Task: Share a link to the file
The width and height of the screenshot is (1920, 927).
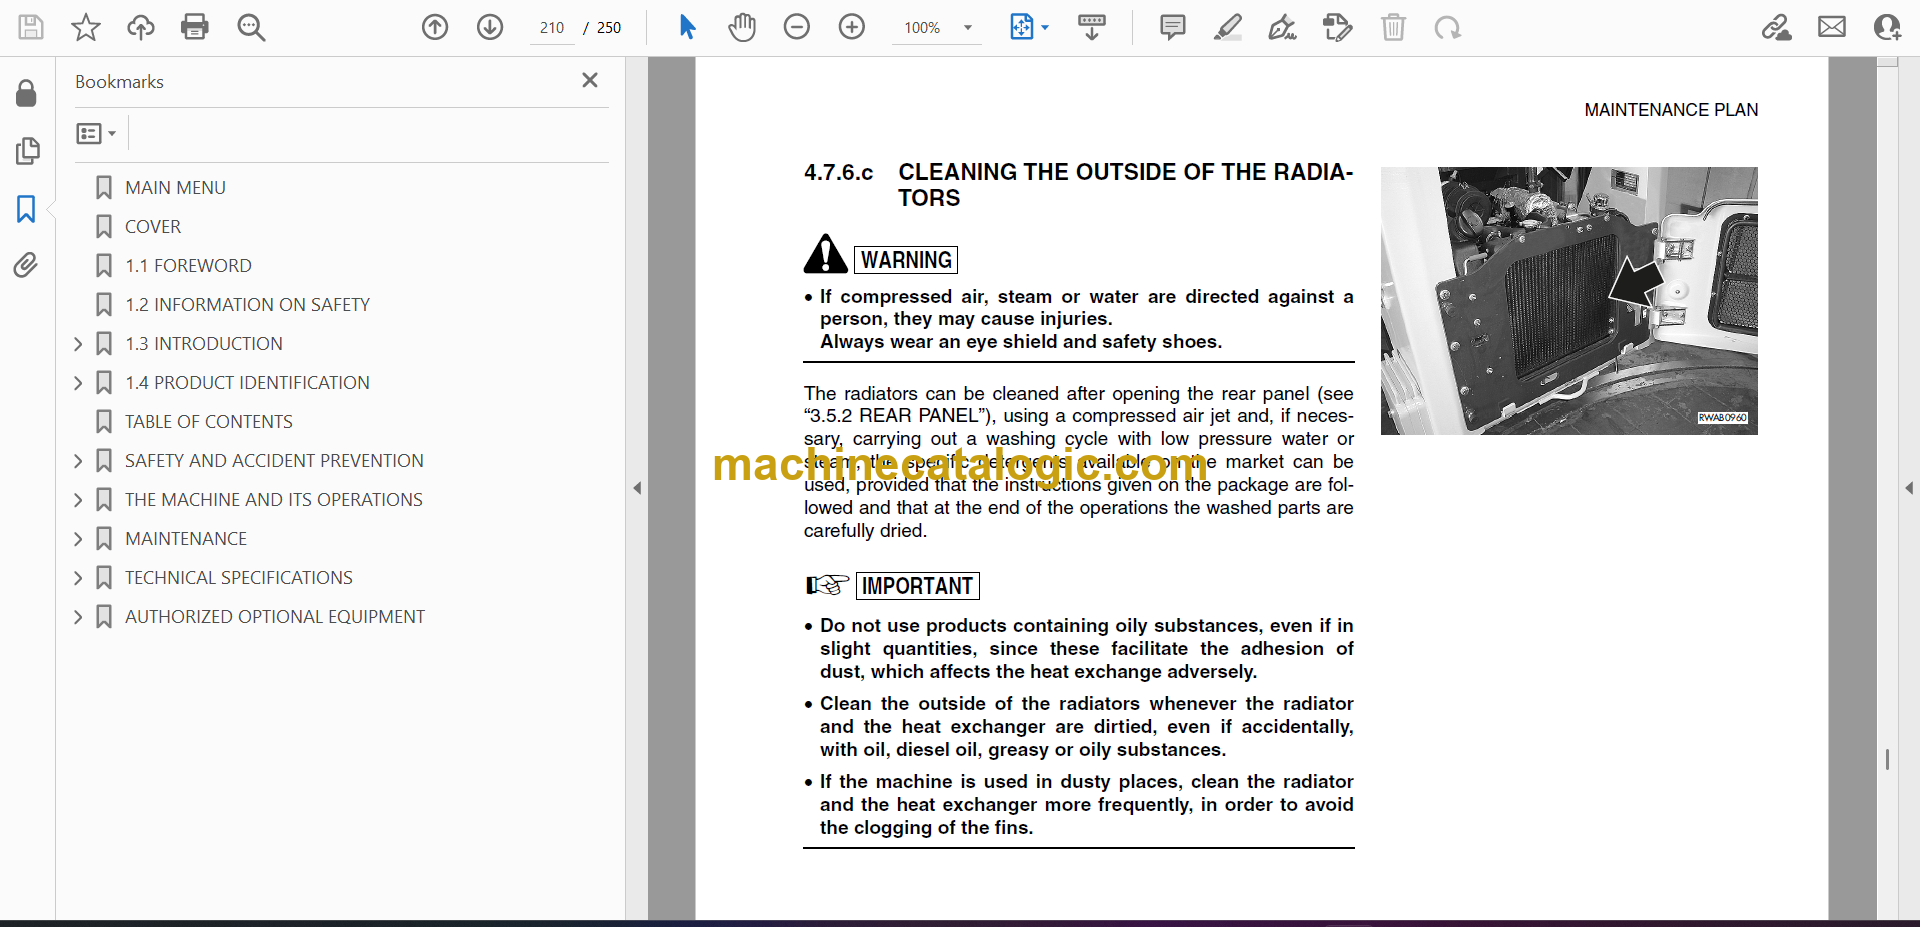Action: point(1777,27)
